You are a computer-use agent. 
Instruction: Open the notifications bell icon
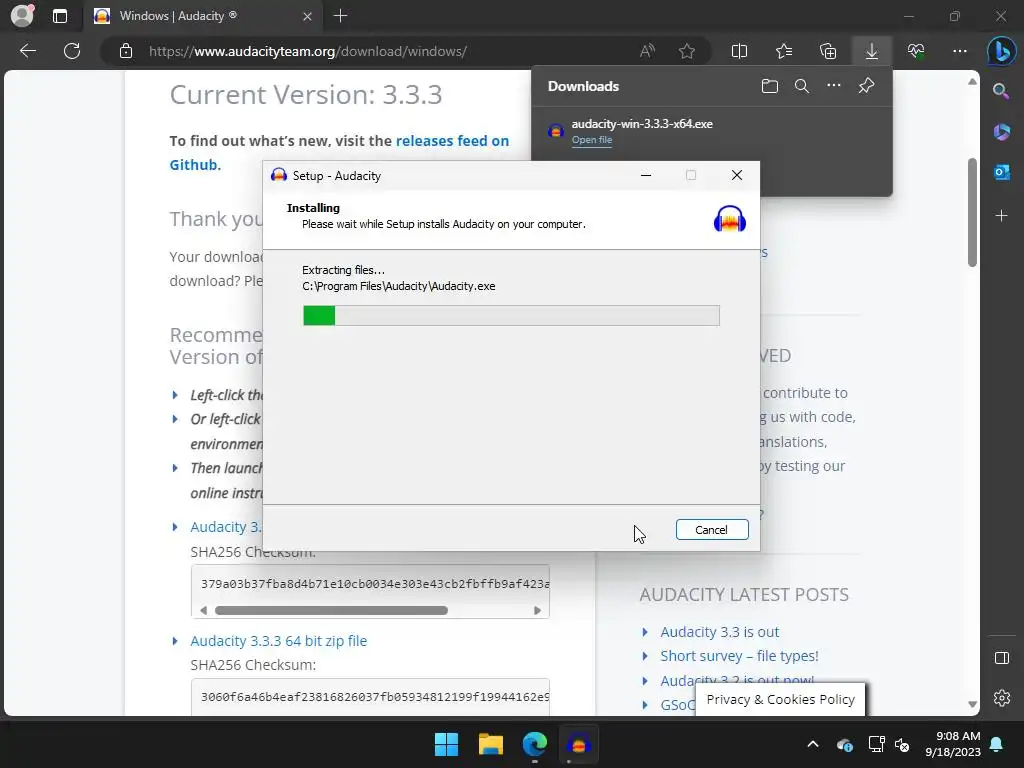point(997,744)
